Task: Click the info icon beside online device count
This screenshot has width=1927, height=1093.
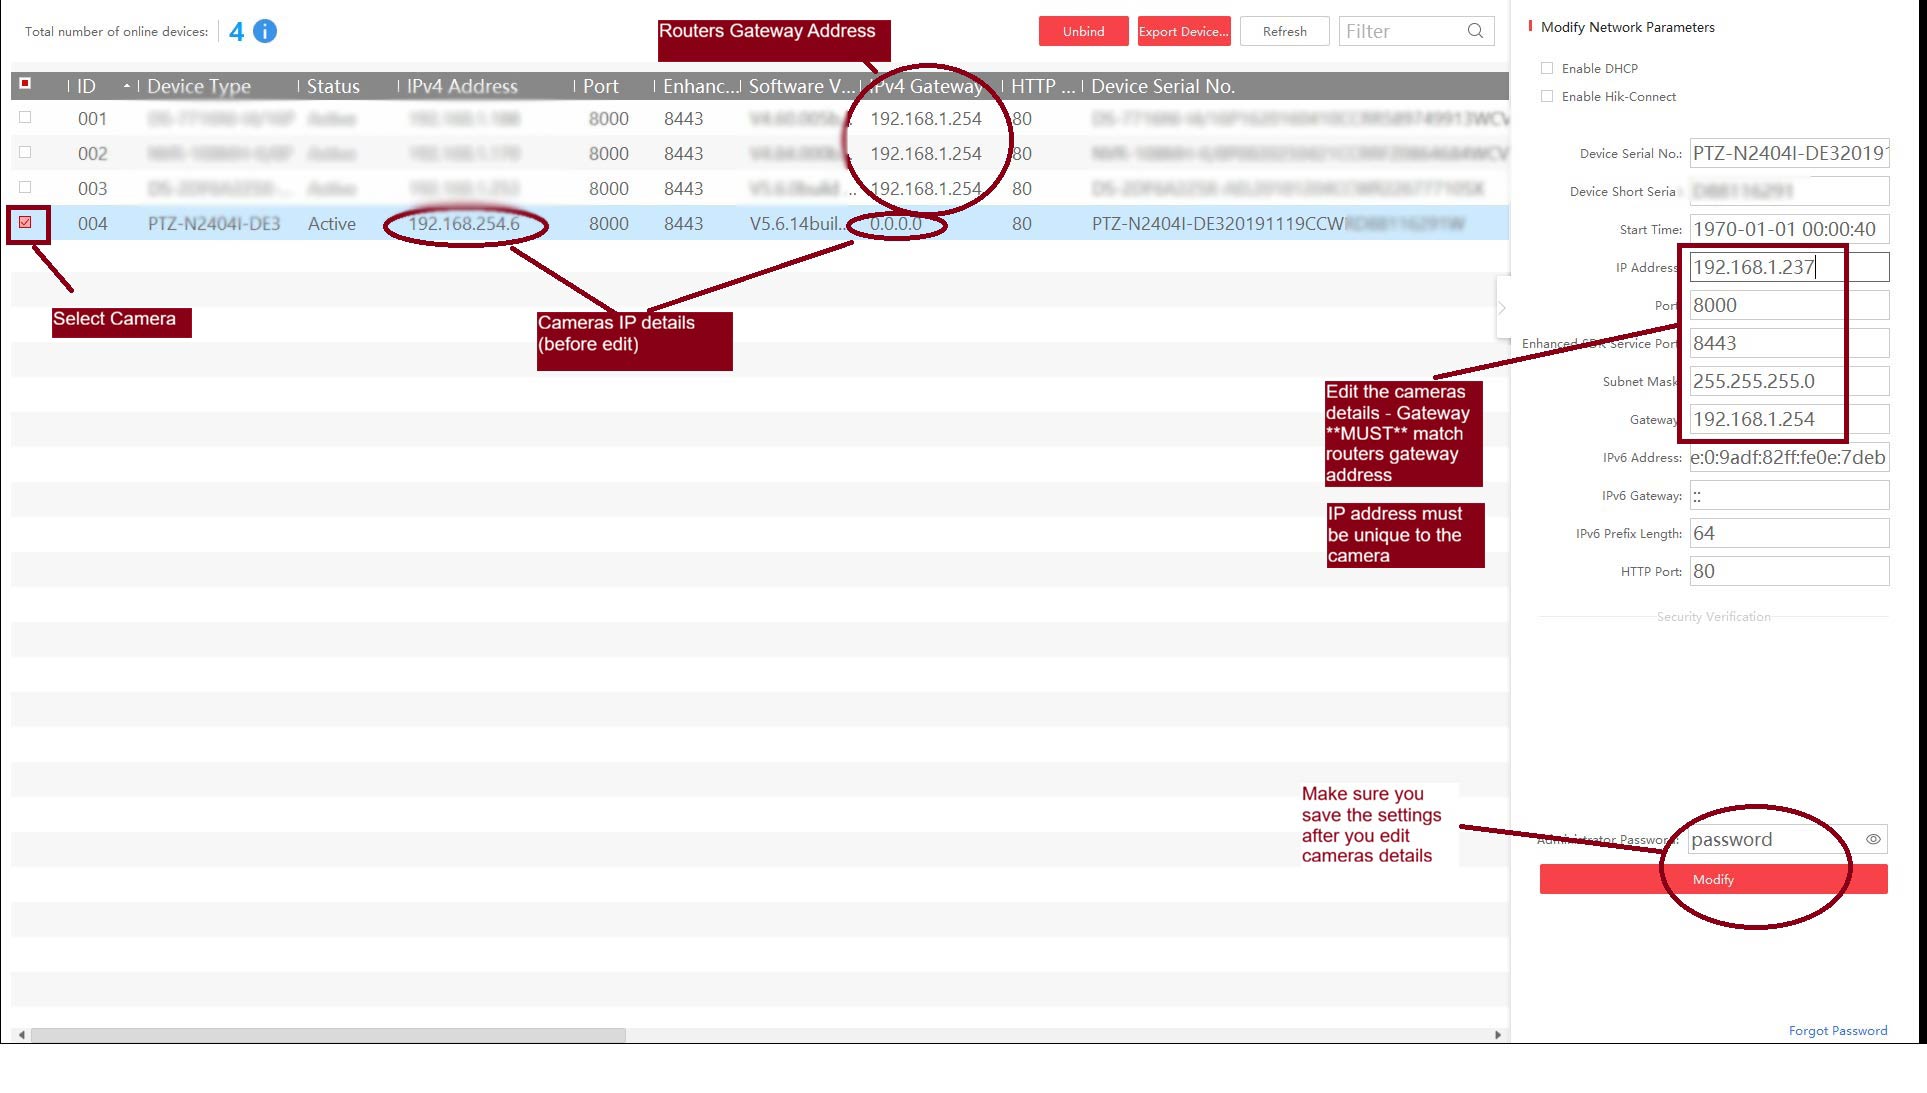Action: [x=263, y=31]
